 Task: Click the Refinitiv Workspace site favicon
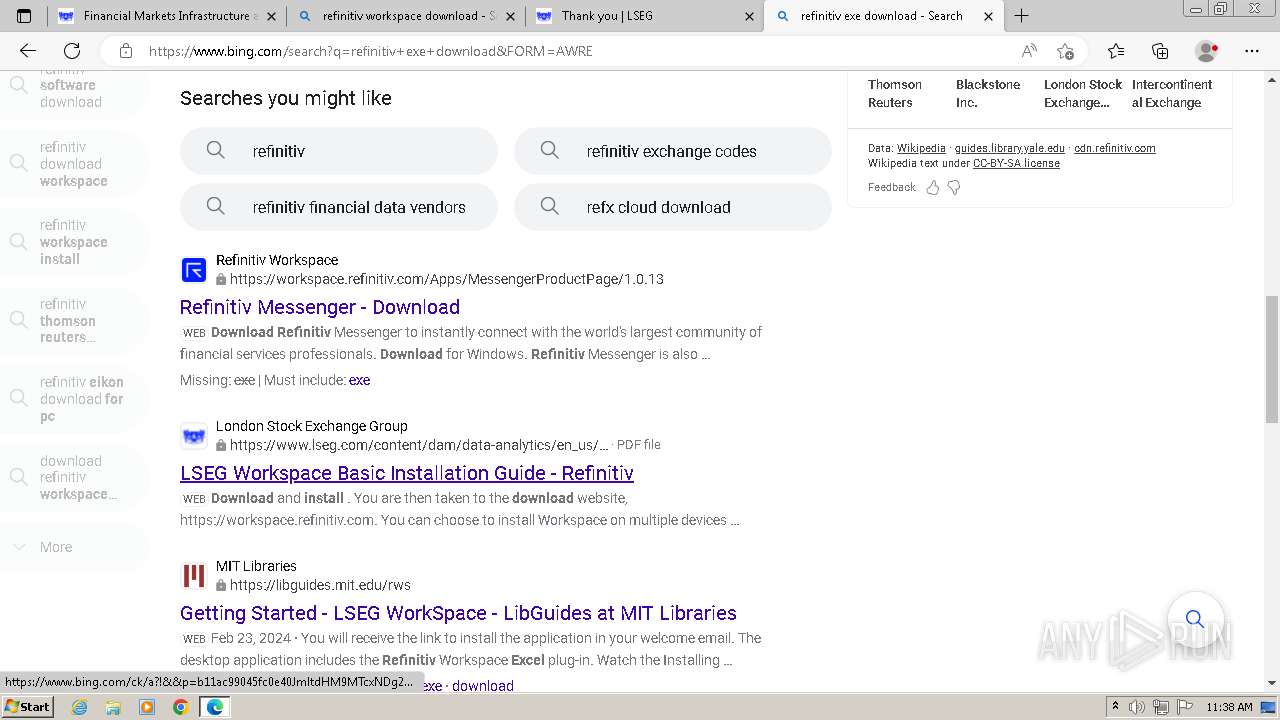[194, 270]
